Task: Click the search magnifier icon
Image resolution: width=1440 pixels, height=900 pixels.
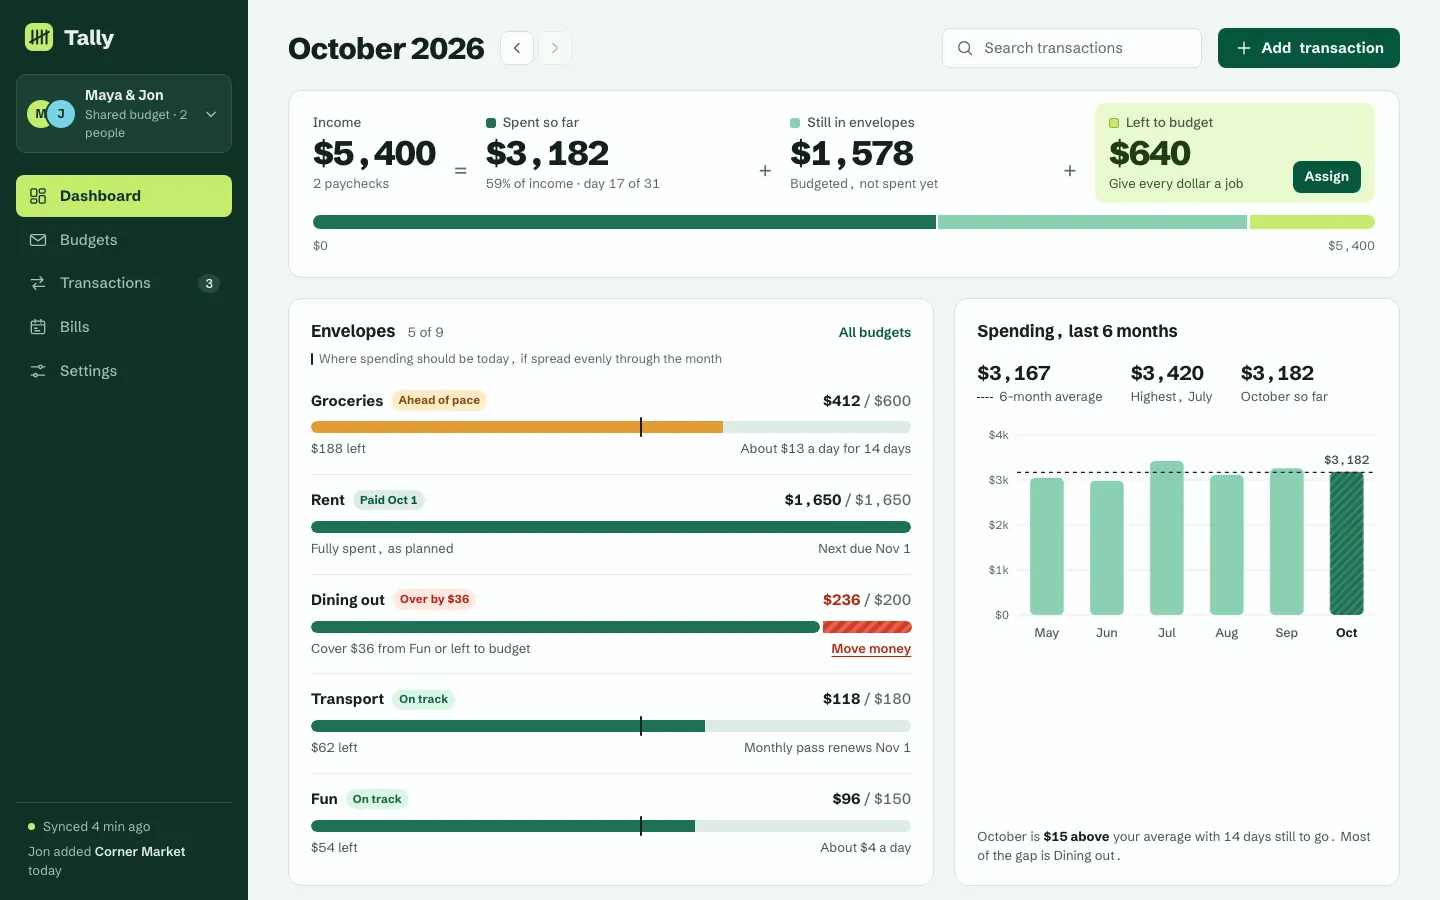Action: (965, 48)
